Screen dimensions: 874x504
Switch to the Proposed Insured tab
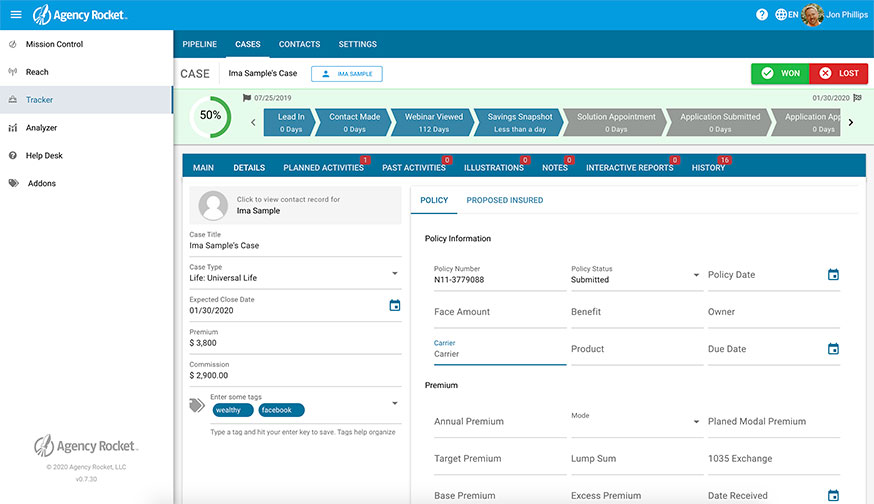tap(504, 200)
